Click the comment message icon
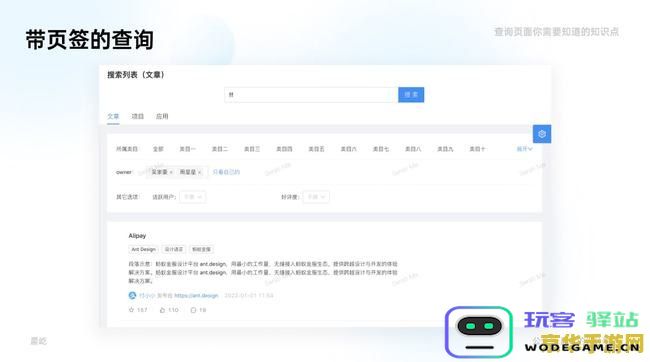650x362 pixels. pyautogui.click(x=193, y=310)
